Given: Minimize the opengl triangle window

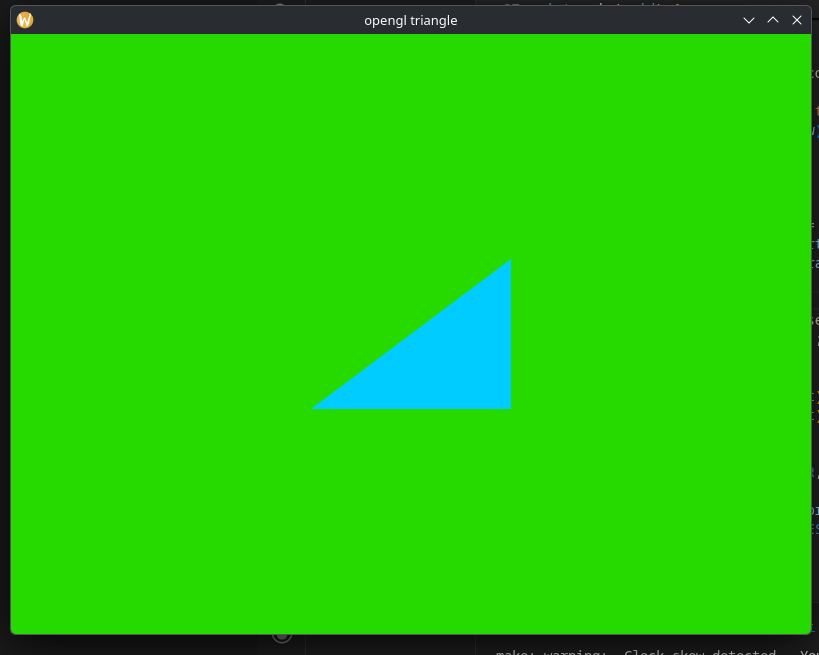Looking at the screenshot, I should [x=749, y=20].
